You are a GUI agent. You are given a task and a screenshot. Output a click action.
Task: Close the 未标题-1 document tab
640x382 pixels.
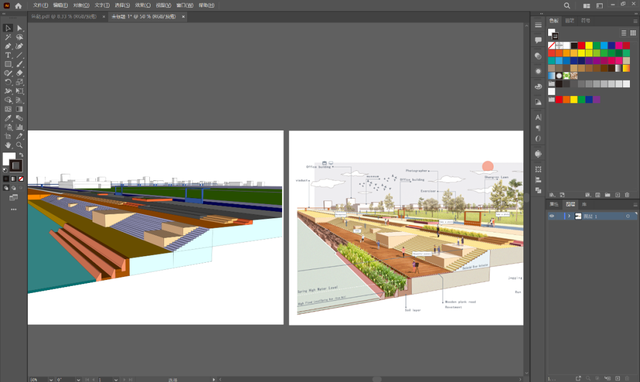tap(183, 16)
